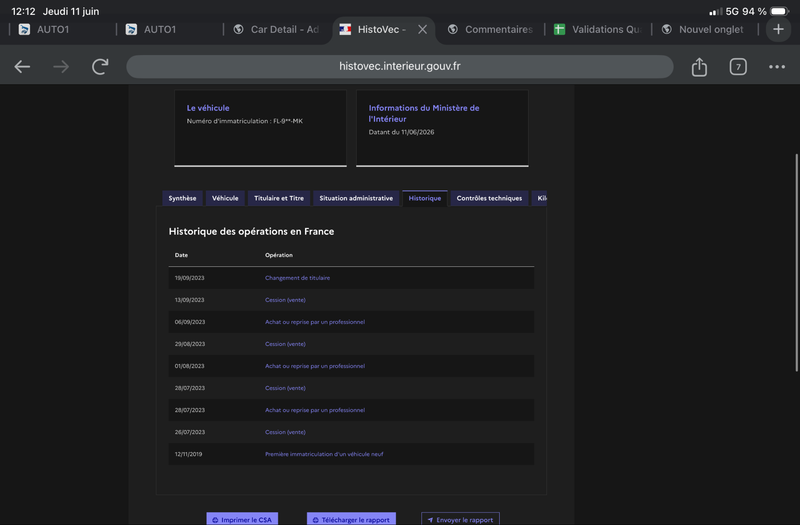
Task: Reload the page with the refresh icon
Action: click(100, 66)
